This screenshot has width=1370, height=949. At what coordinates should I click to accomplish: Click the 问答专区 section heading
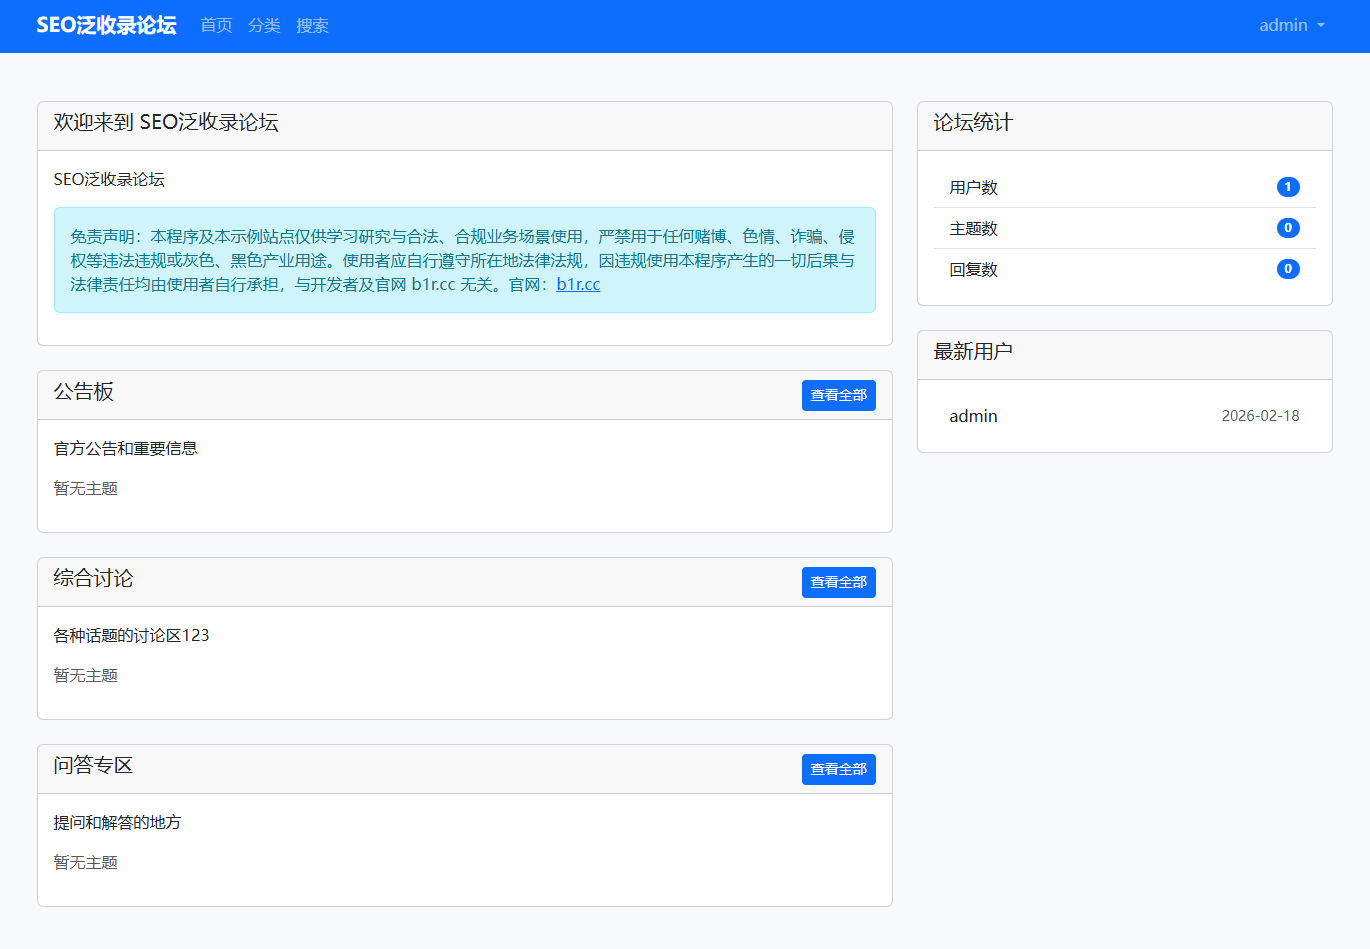coord(93,766)
